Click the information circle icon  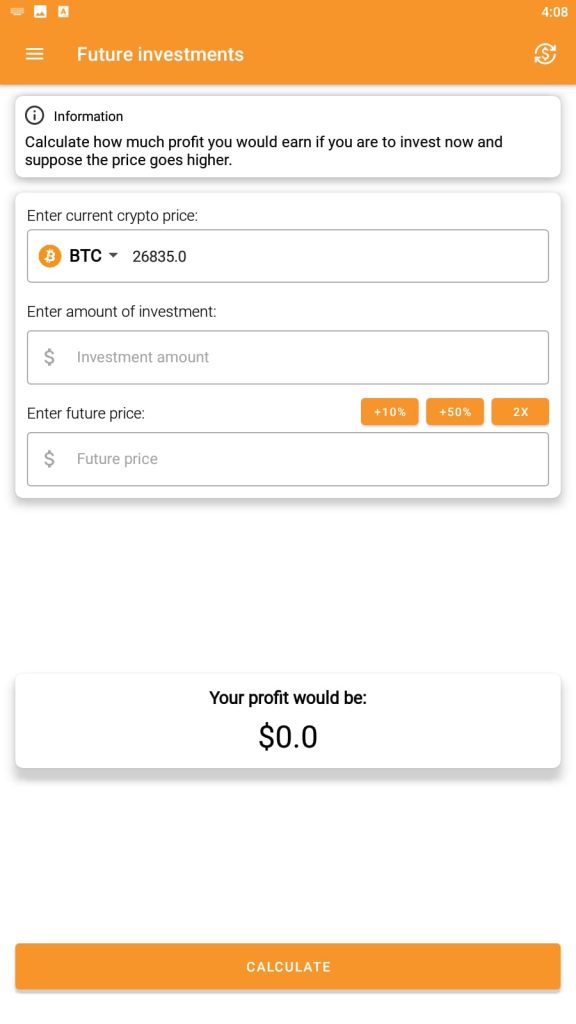35,115
